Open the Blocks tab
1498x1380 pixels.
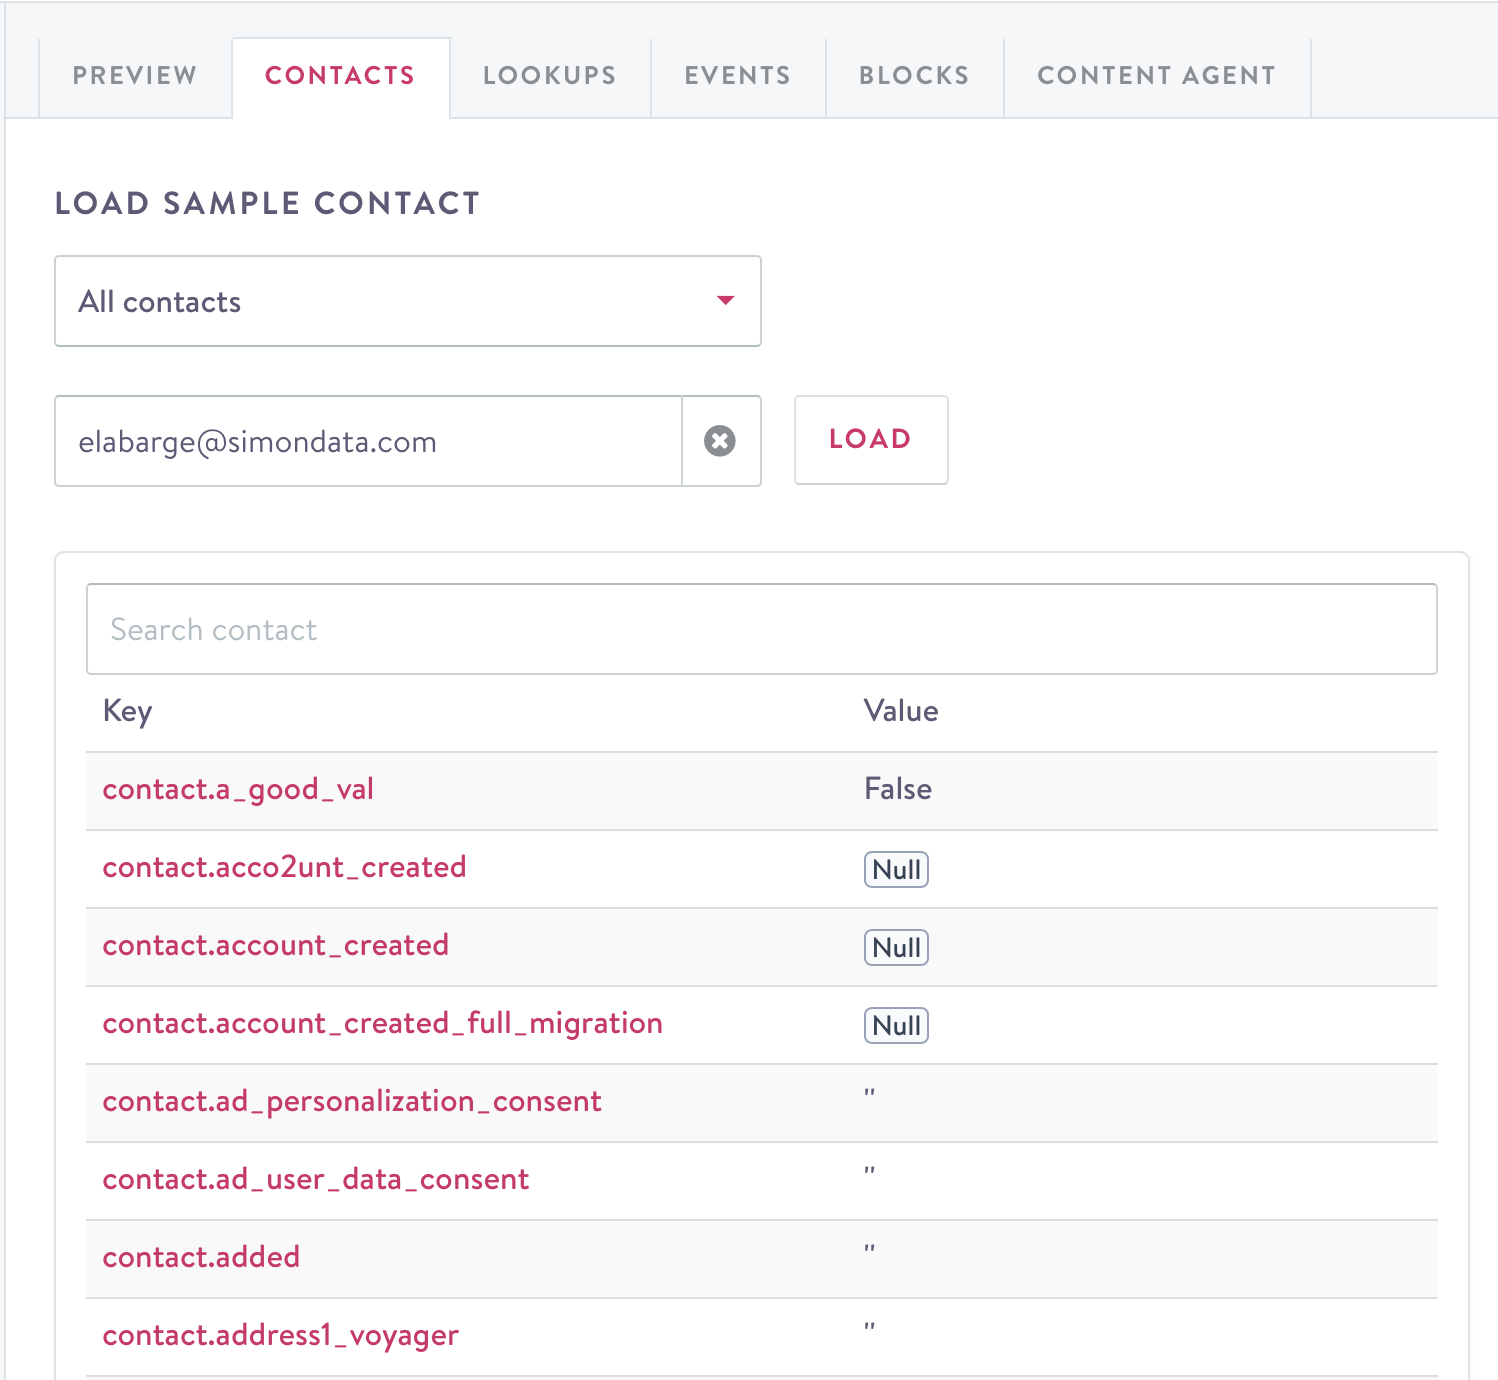point(913,75)
